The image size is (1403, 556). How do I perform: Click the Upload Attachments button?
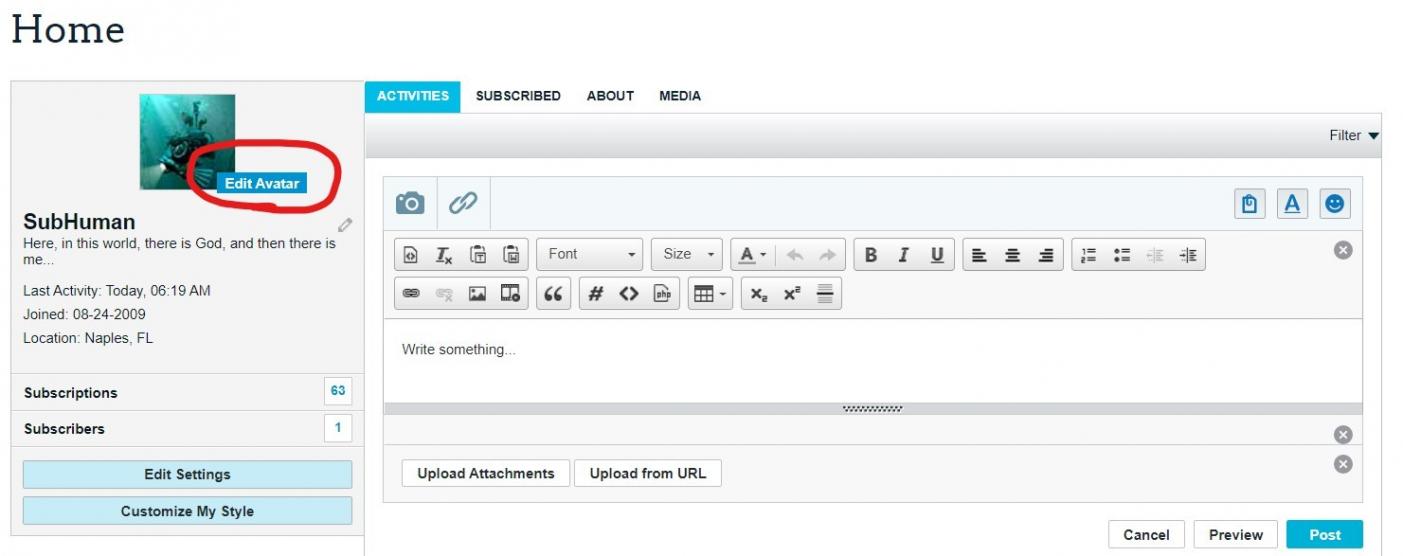point(485,474)
